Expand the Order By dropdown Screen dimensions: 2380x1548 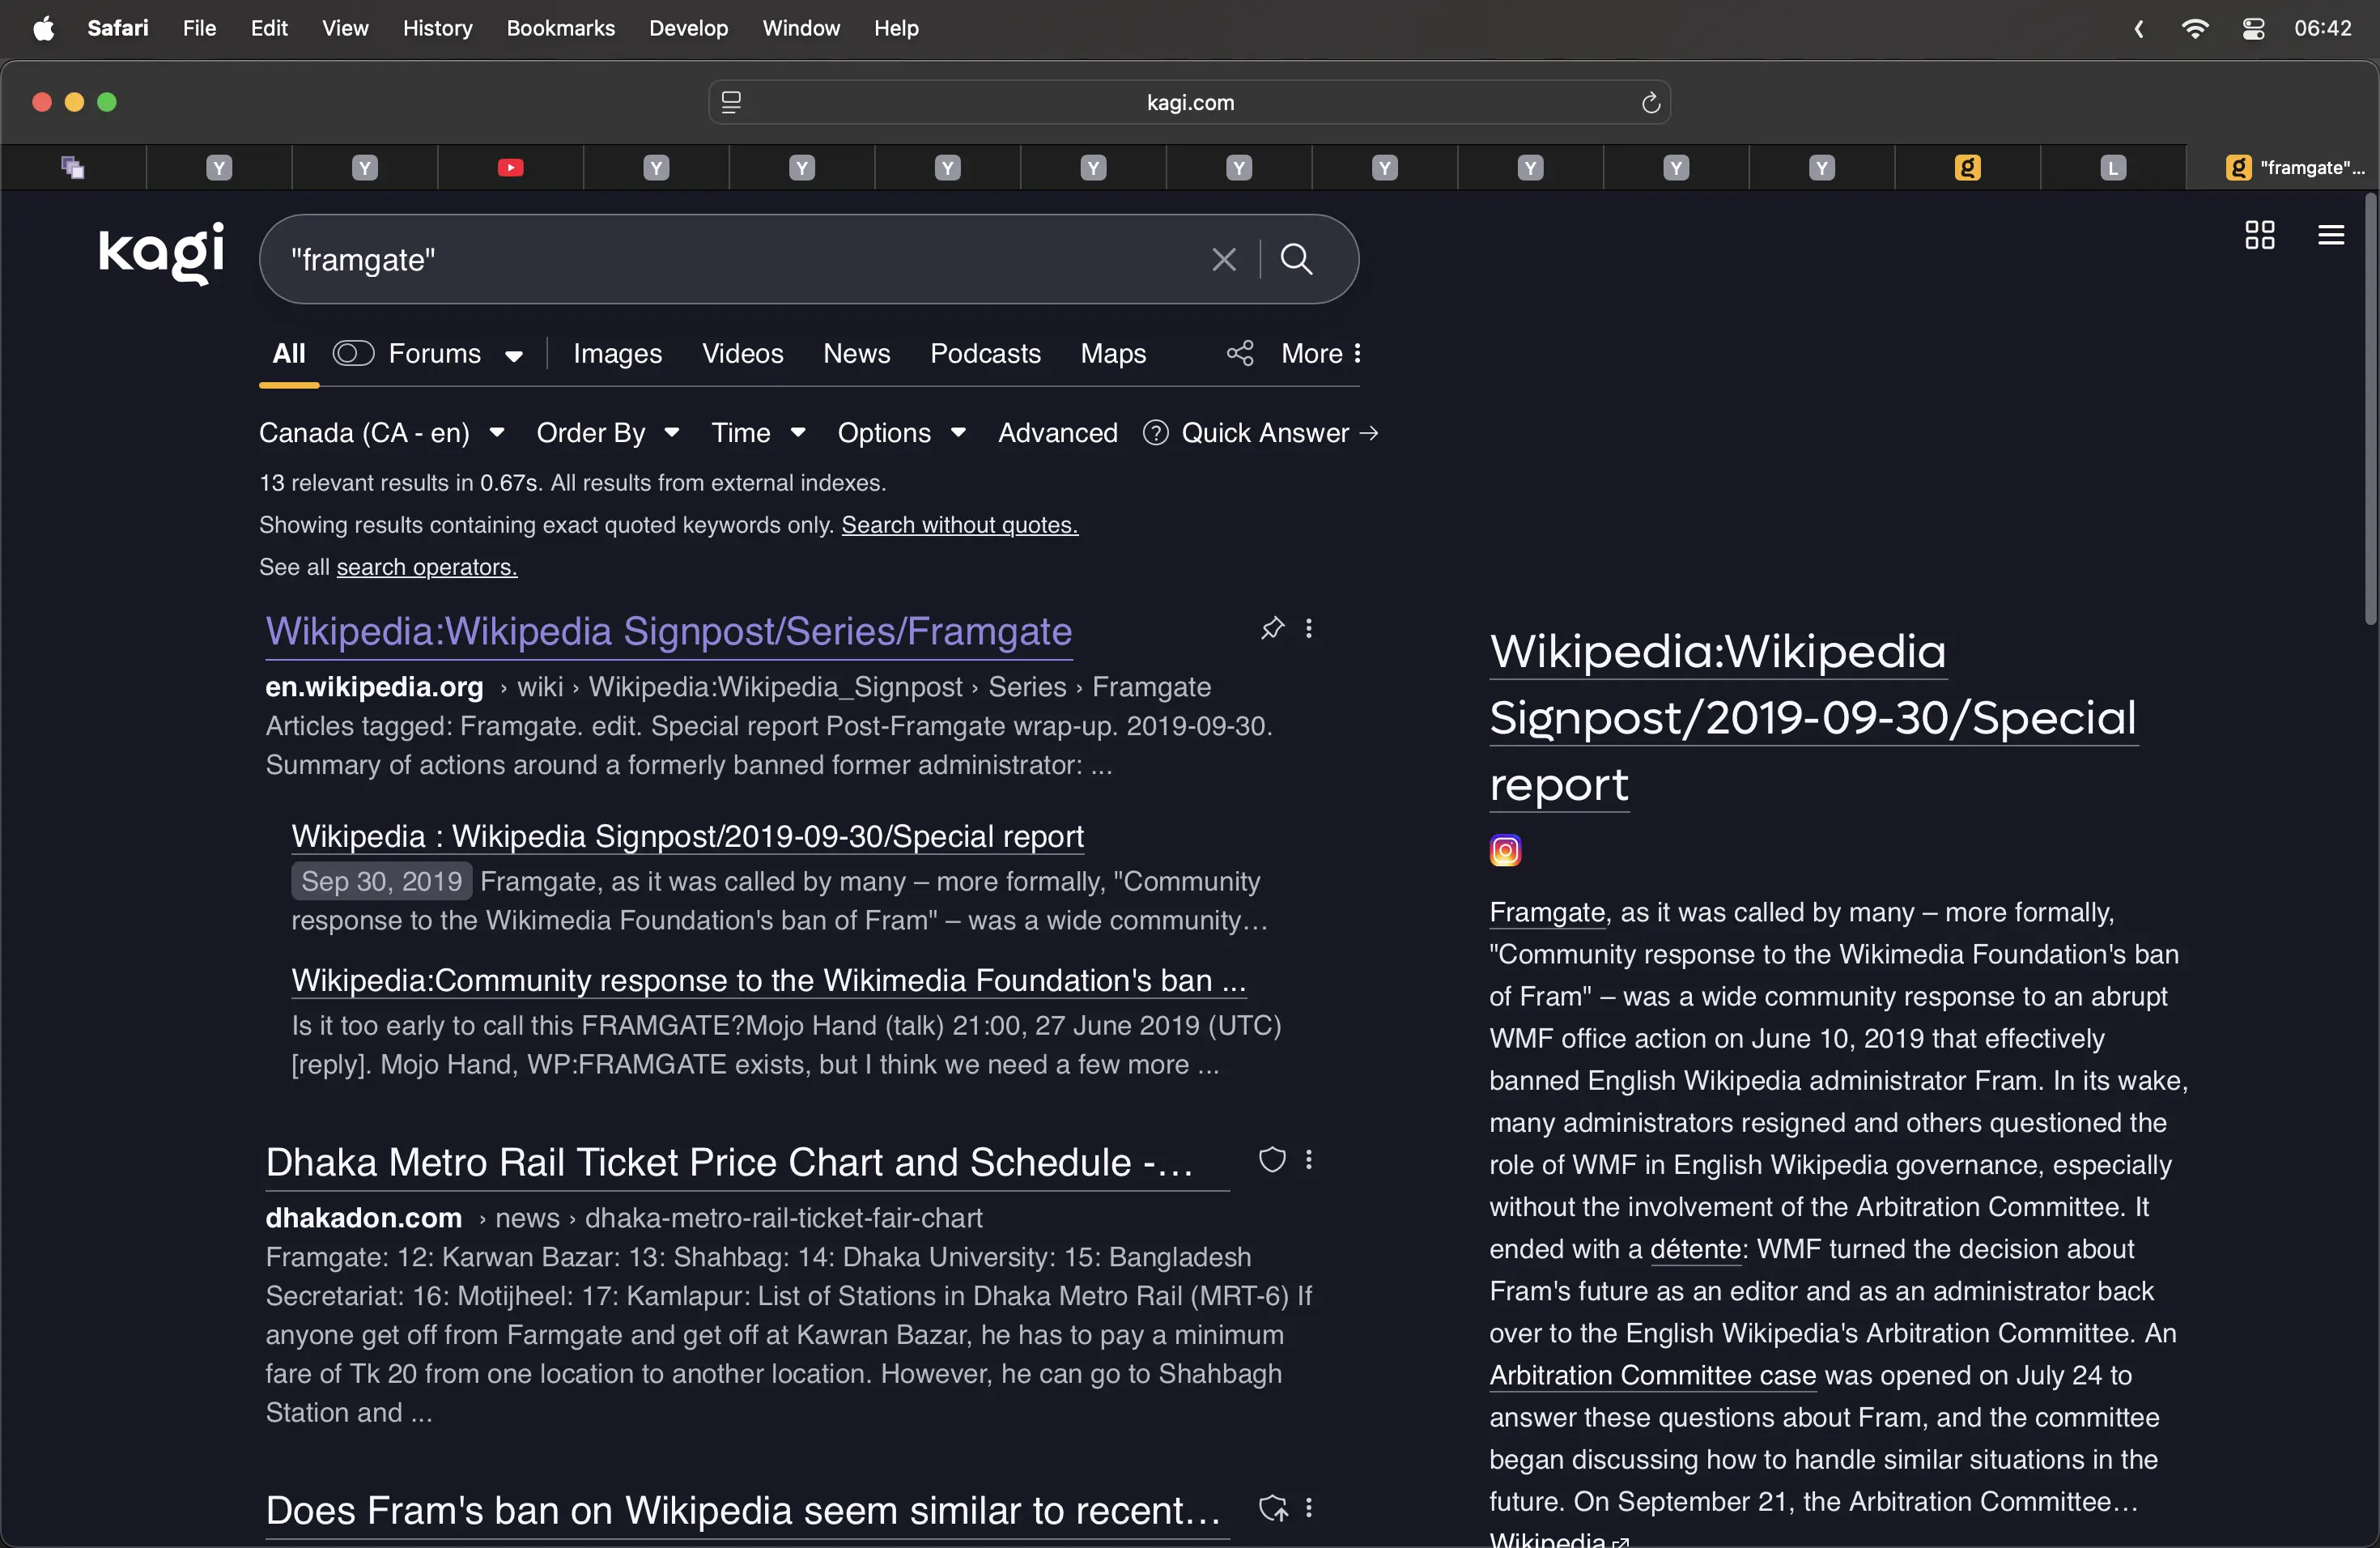[607, 433]
